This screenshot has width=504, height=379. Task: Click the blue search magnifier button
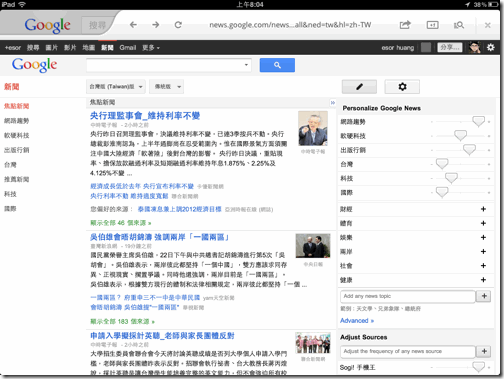[277, 65]
